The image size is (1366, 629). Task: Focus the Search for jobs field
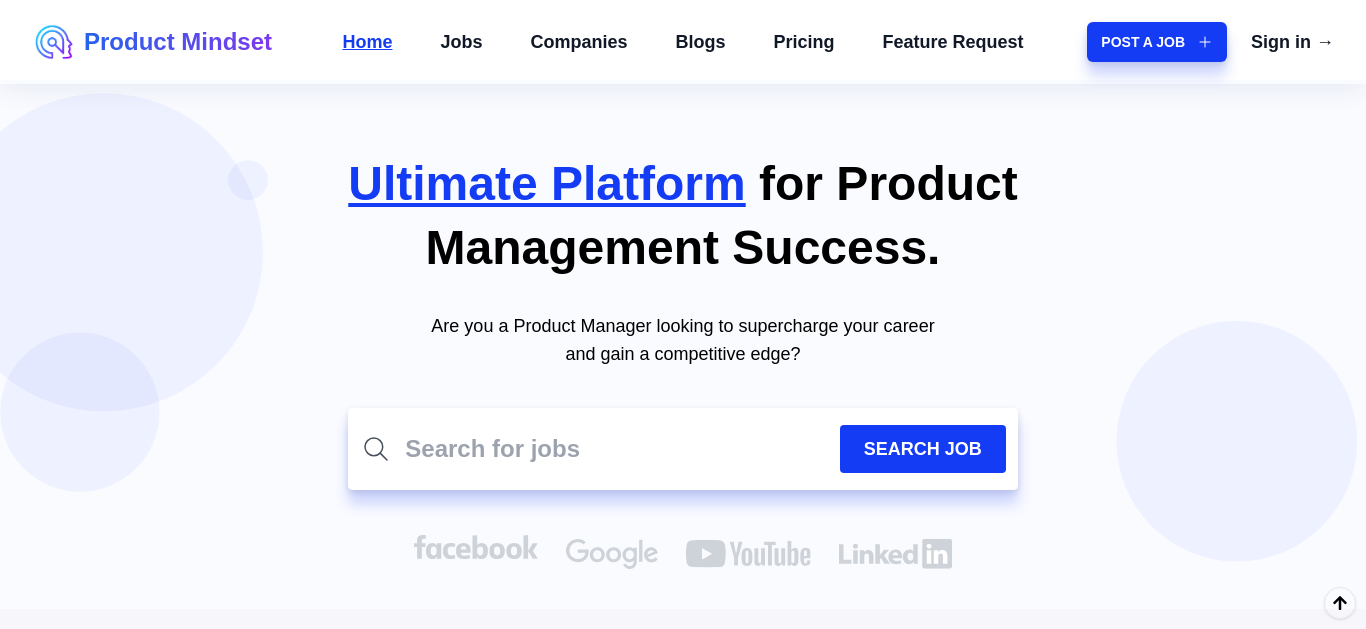point(615,449)
